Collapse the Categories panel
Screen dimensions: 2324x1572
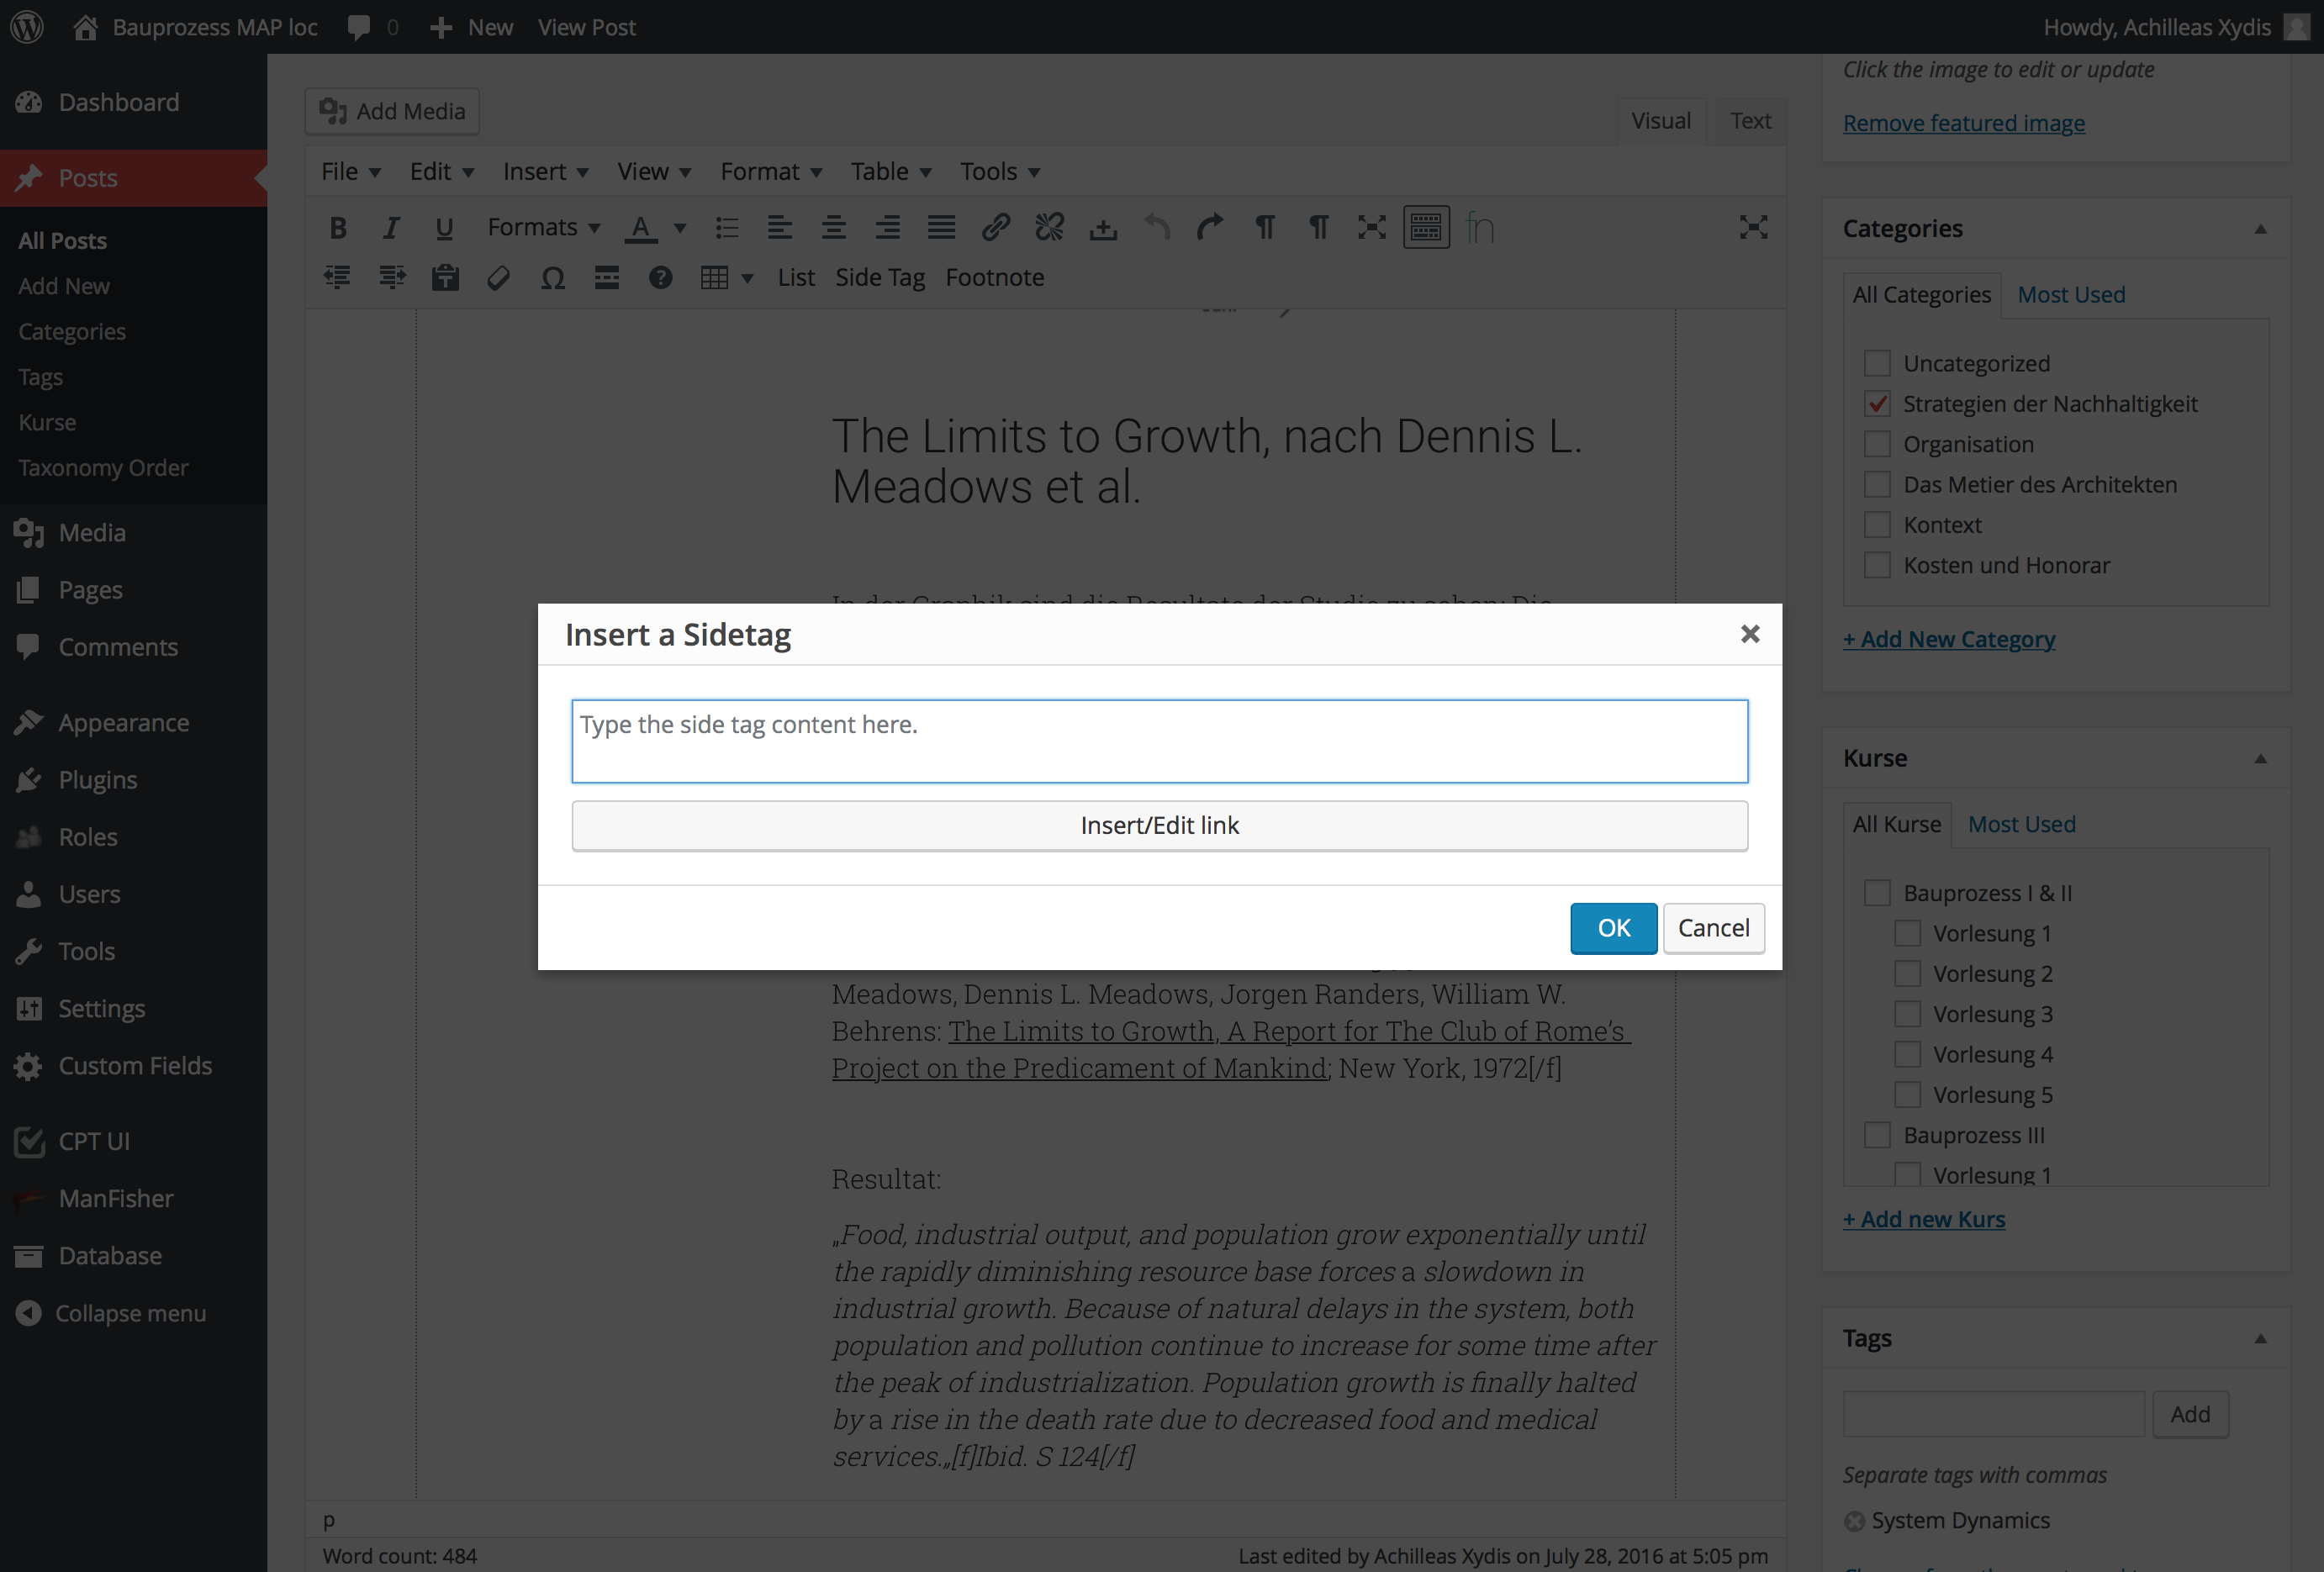coord(2260,229)
